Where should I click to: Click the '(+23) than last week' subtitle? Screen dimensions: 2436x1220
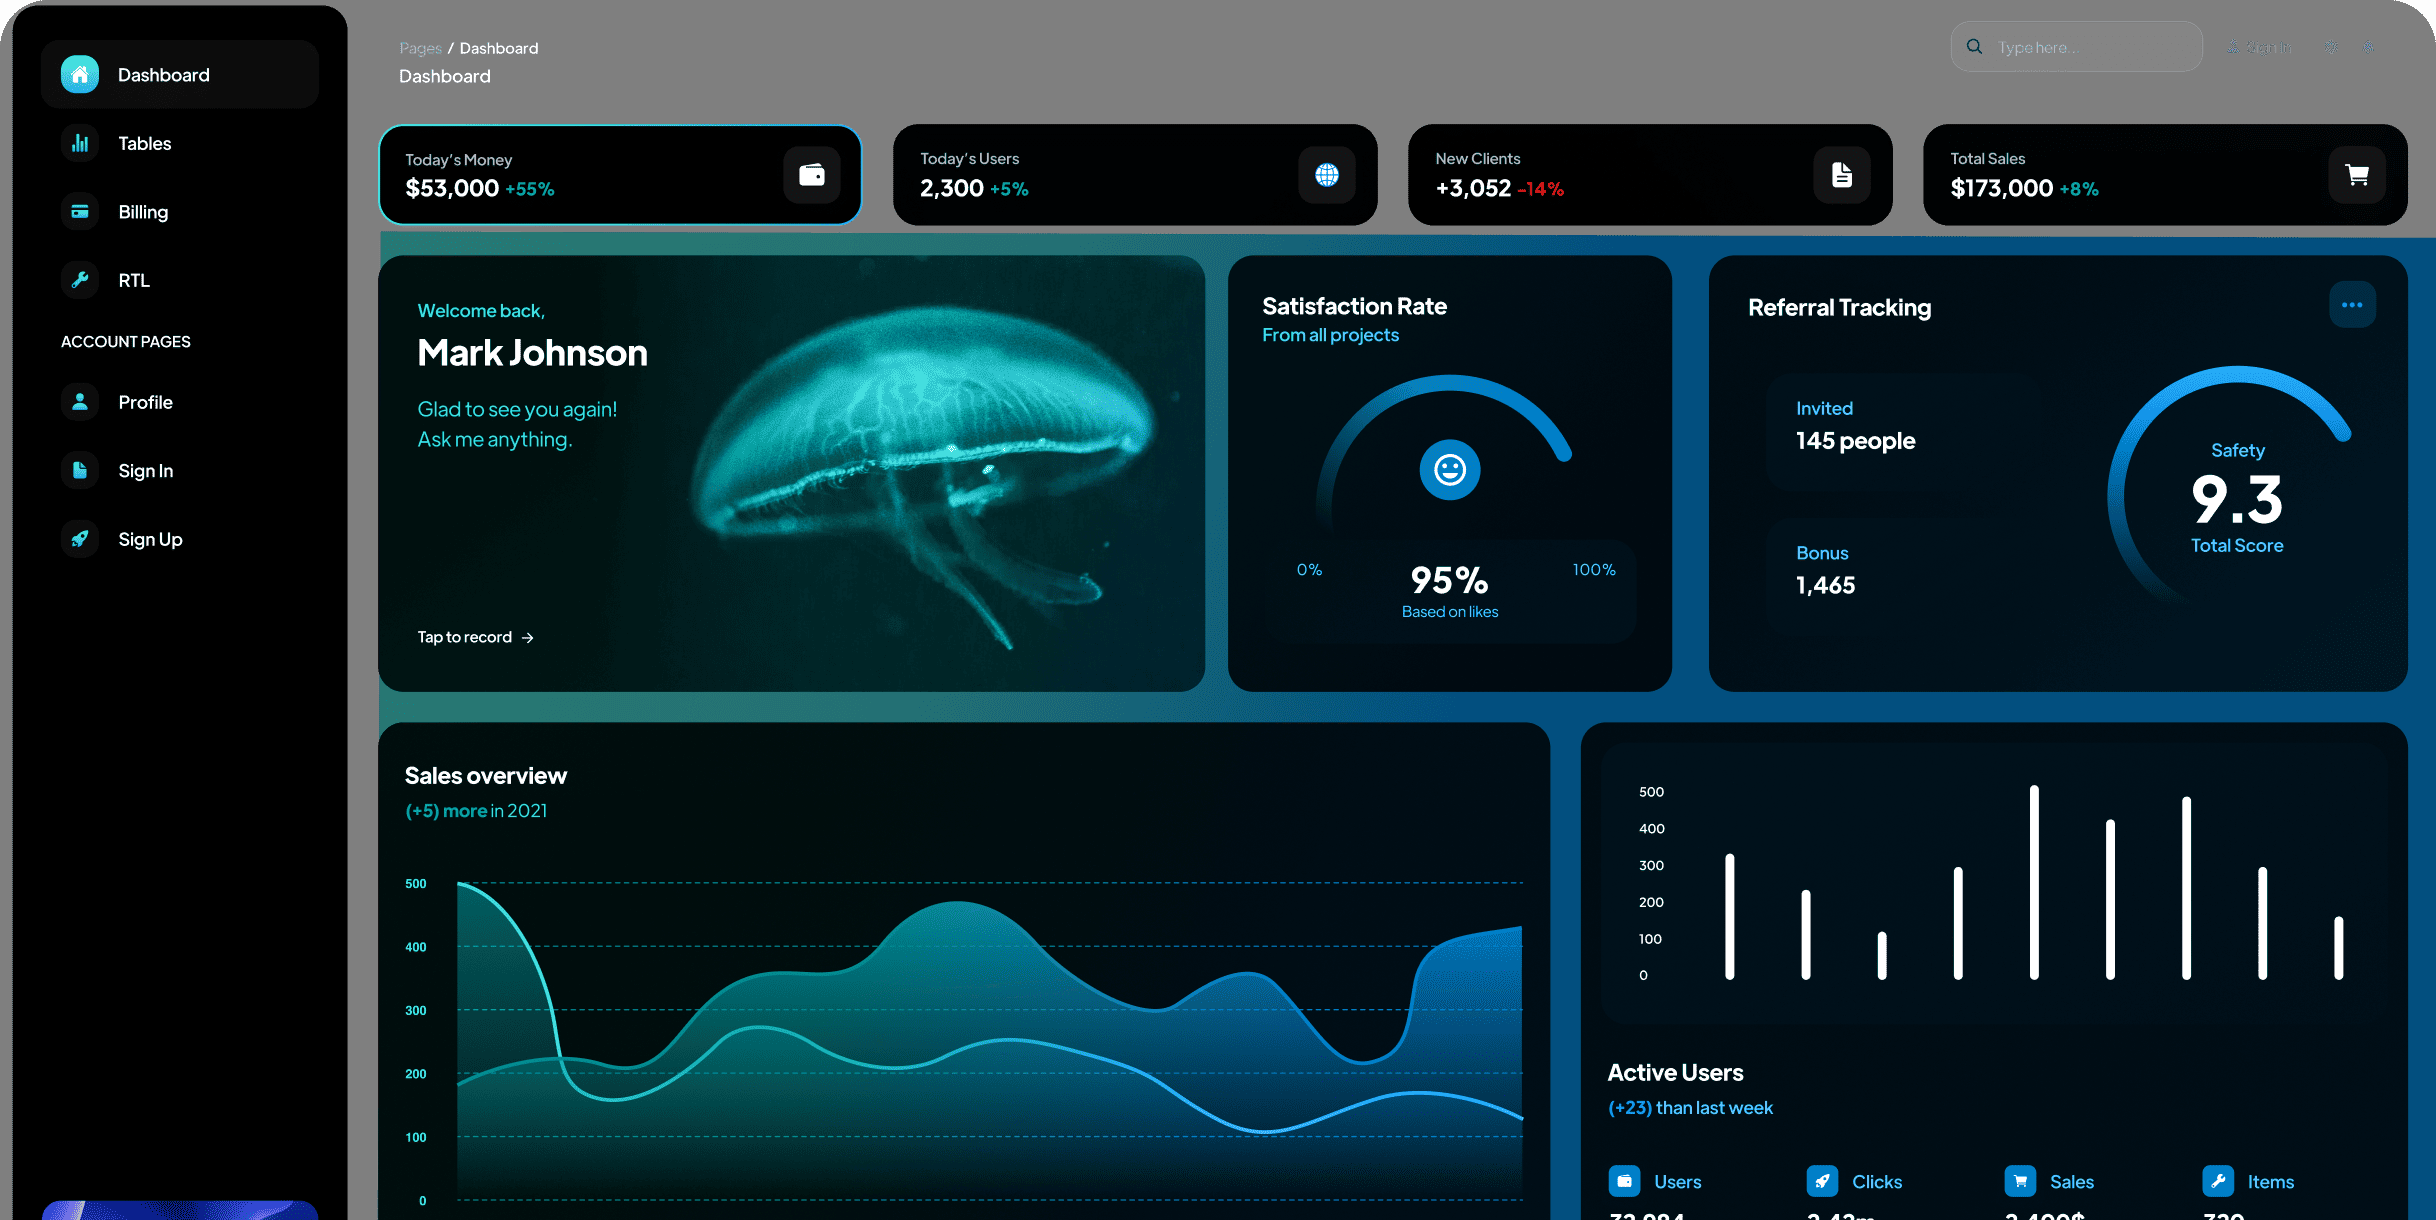[1690, 1108]
